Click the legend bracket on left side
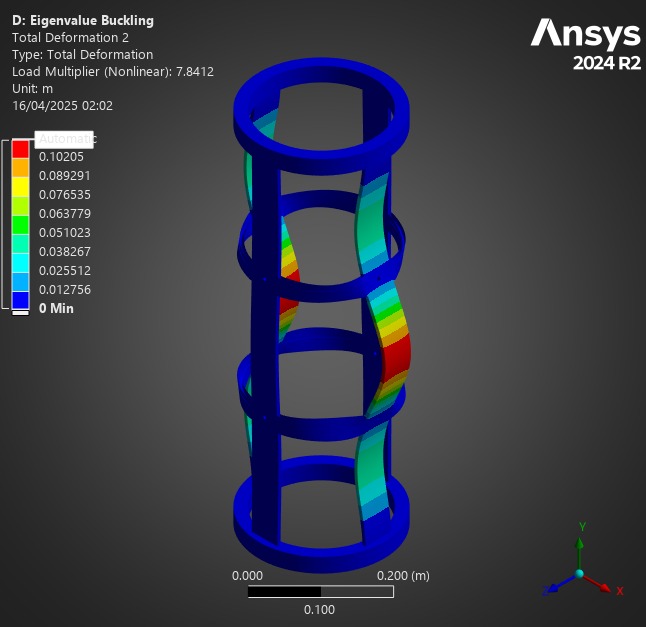Viewport: 646px width, 627px height. pos(5,225)
